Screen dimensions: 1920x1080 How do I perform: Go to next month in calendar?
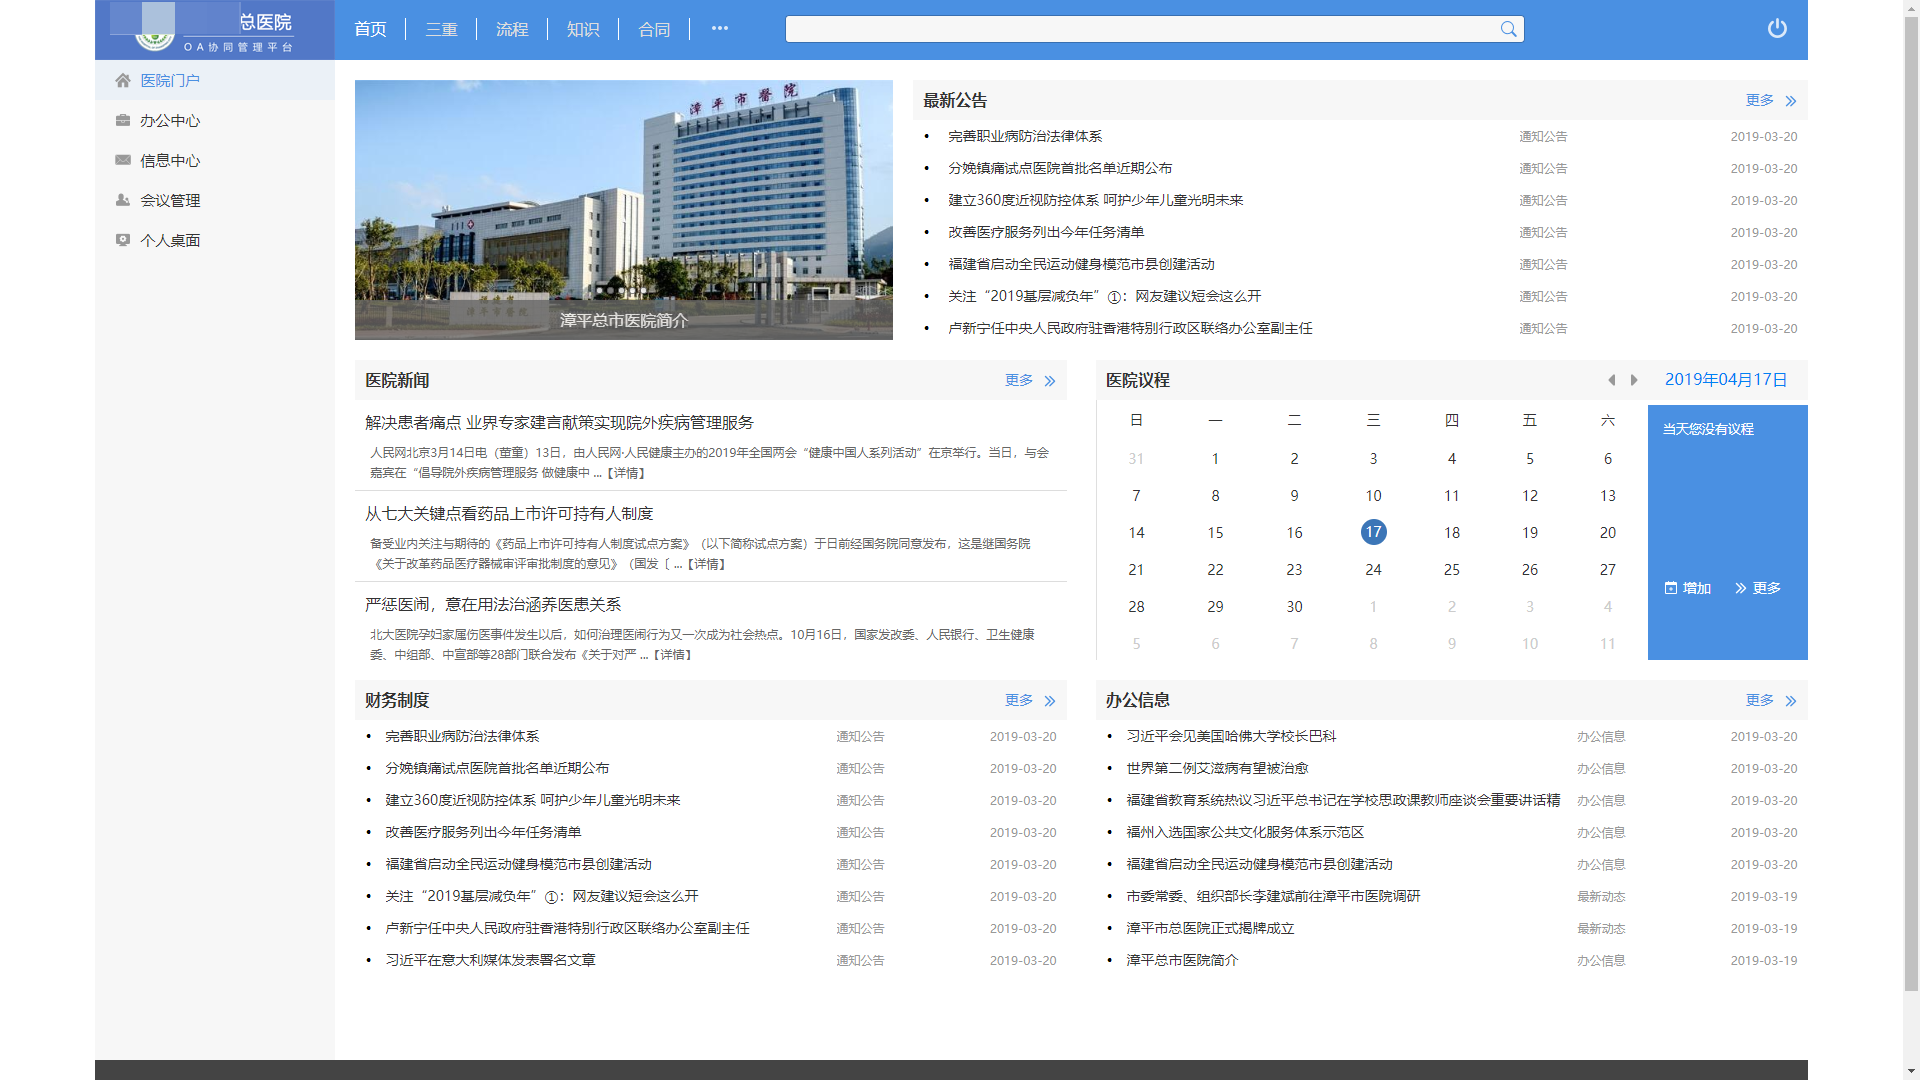point(1634,380)
